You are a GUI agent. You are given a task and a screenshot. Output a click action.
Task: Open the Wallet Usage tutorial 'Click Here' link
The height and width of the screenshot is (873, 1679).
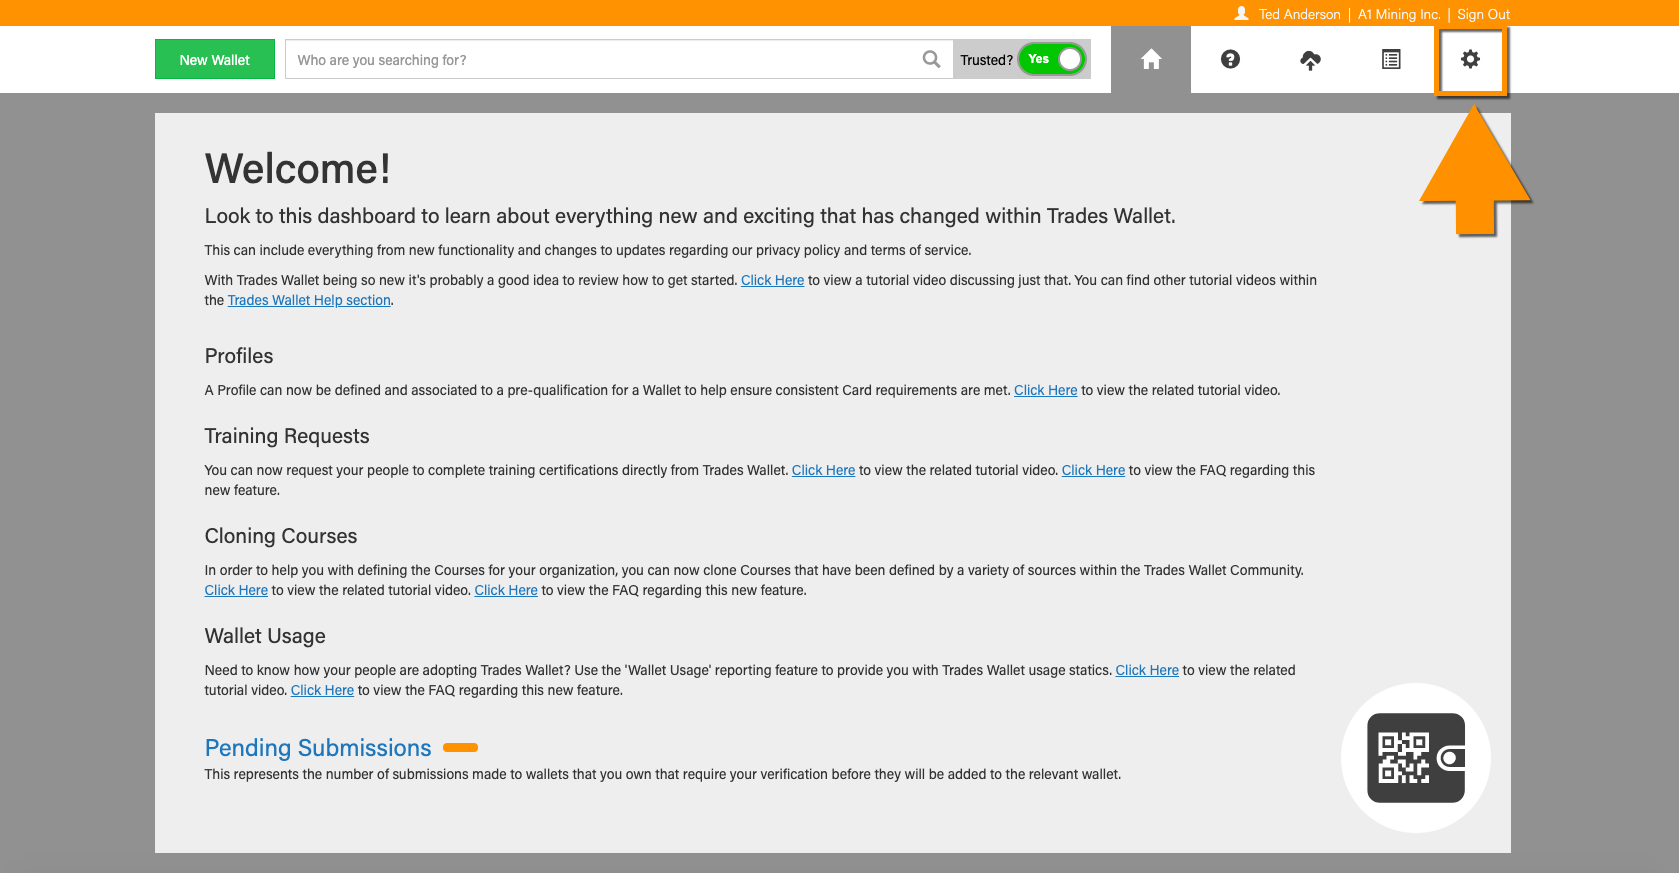[1147, 671]
